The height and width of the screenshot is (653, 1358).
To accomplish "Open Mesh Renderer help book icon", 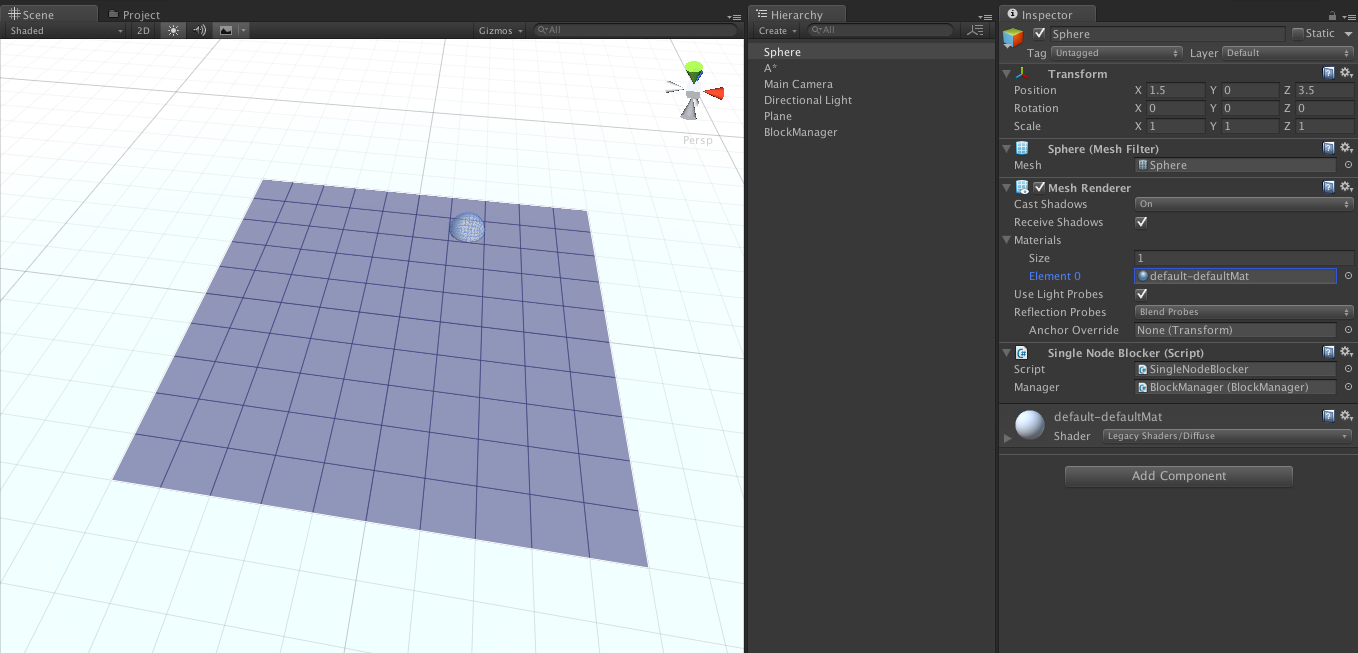I will (1328, 187).
